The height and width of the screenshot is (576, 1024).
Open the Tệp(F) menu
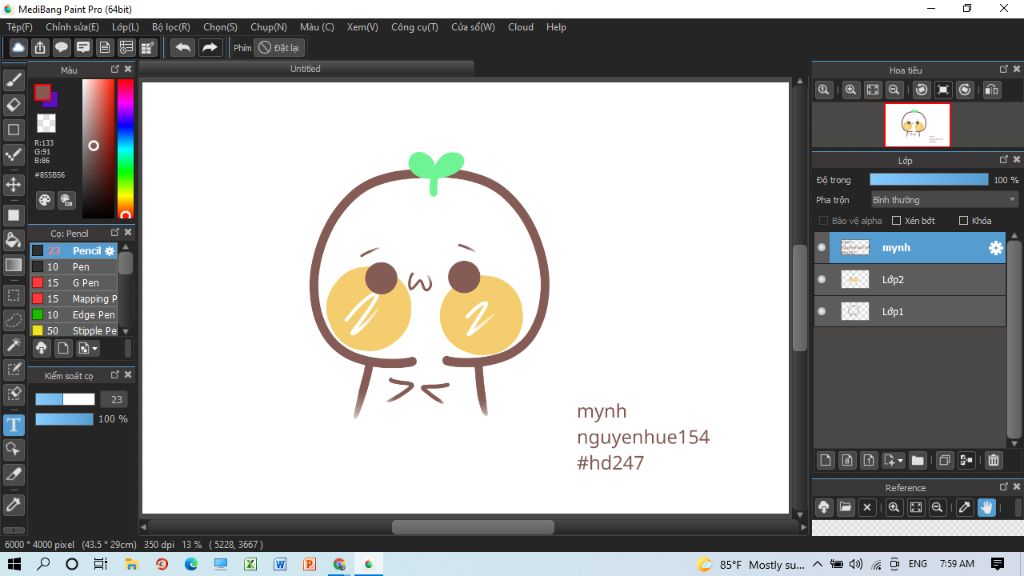pos(20,27)
